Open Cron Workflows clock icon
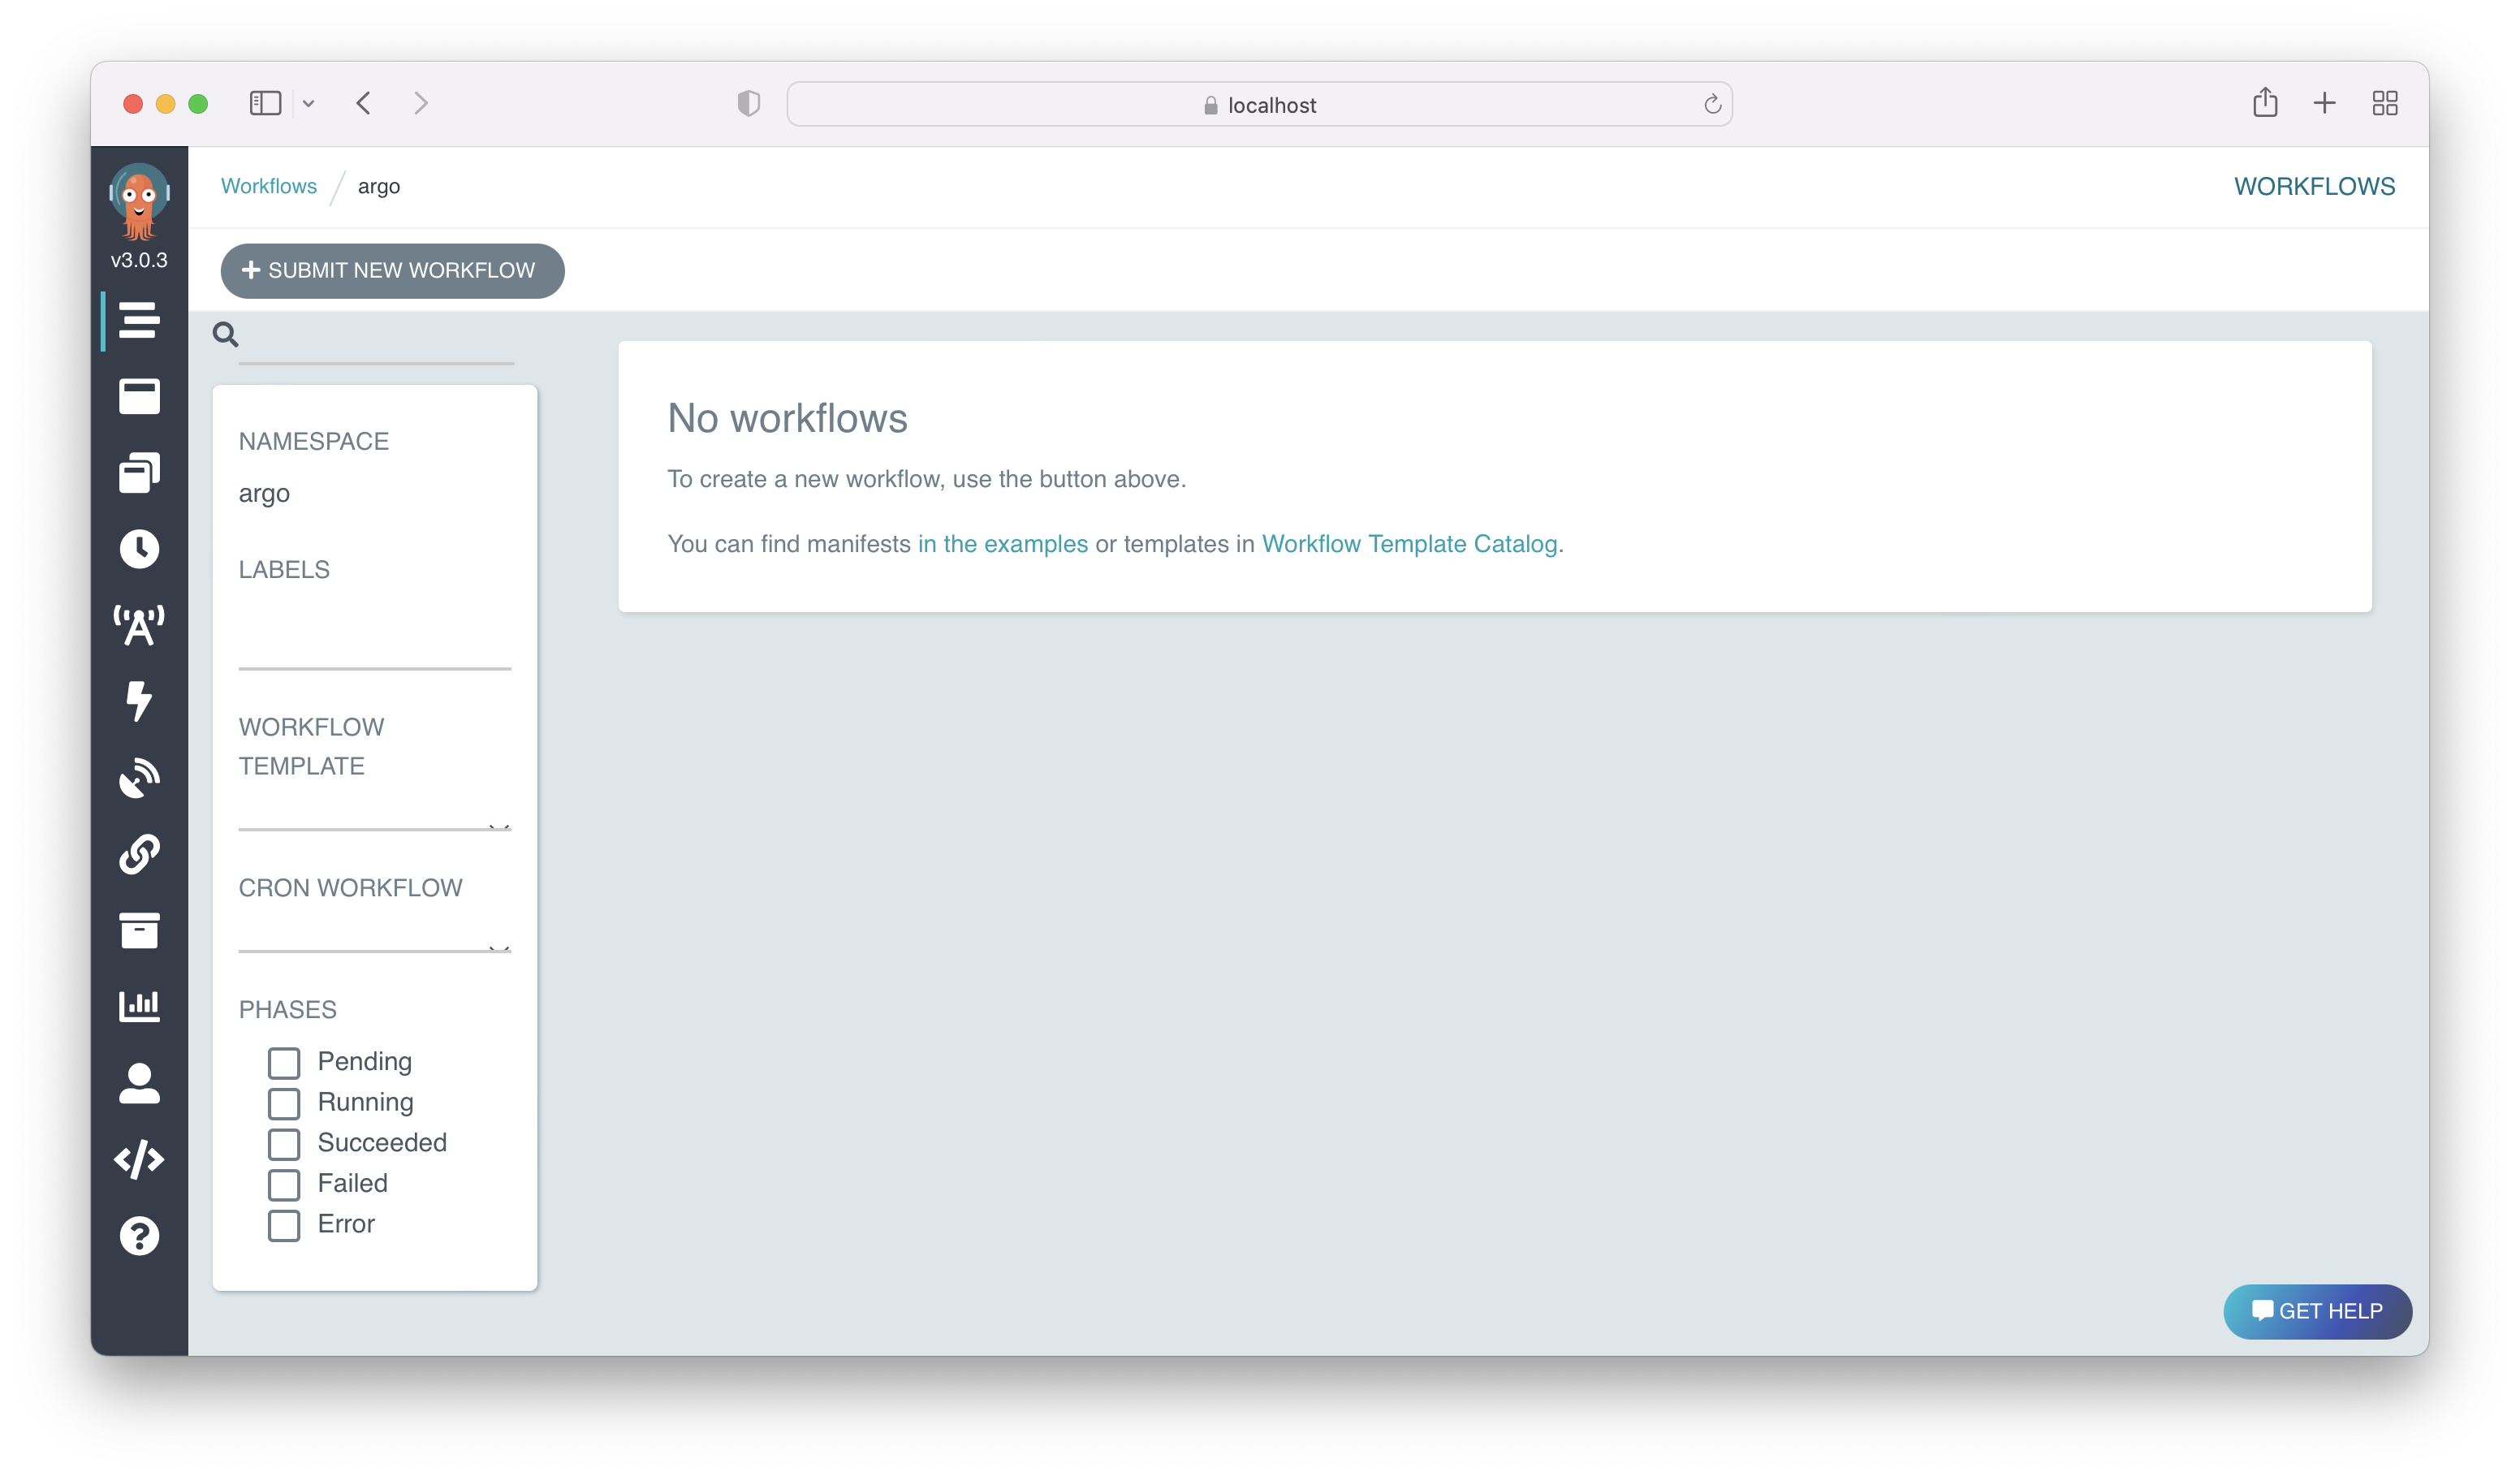The height and width of the screenshot is (1476, 2520). pos(139,549)
